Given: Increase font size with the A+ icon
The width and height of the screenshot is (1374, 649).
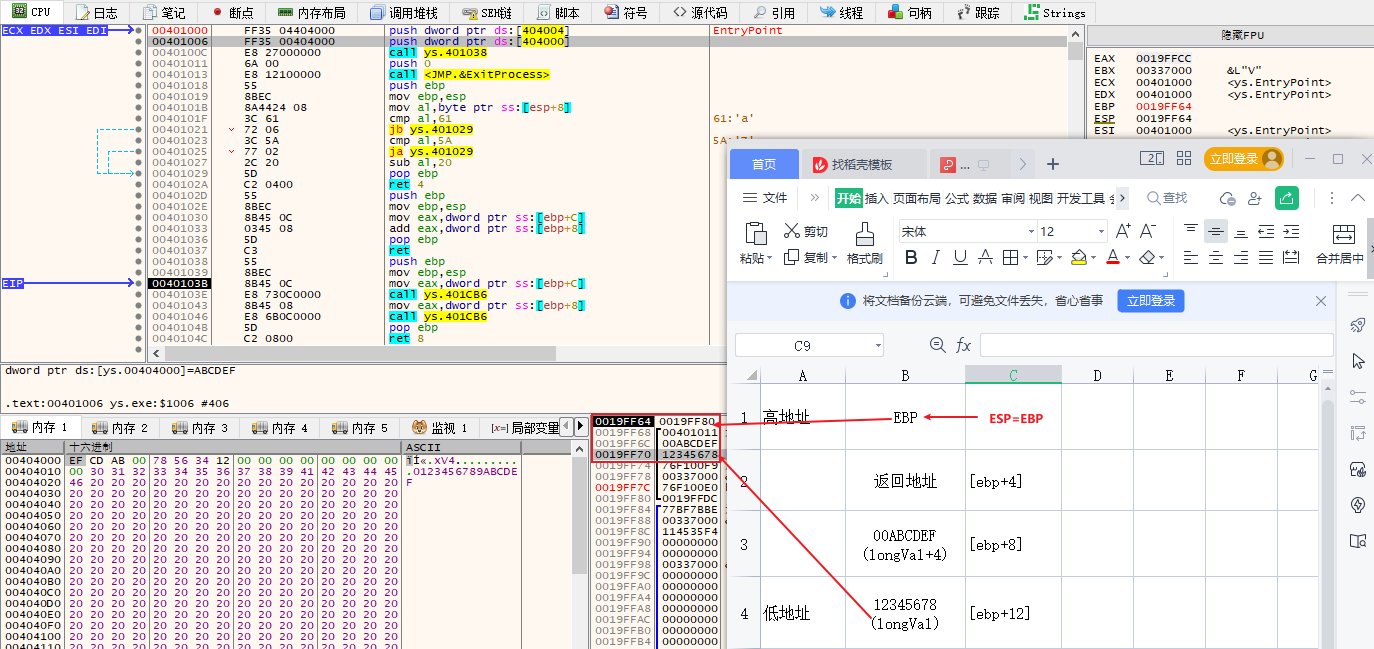Looking at the screenshot, I should coord(1123,231).
